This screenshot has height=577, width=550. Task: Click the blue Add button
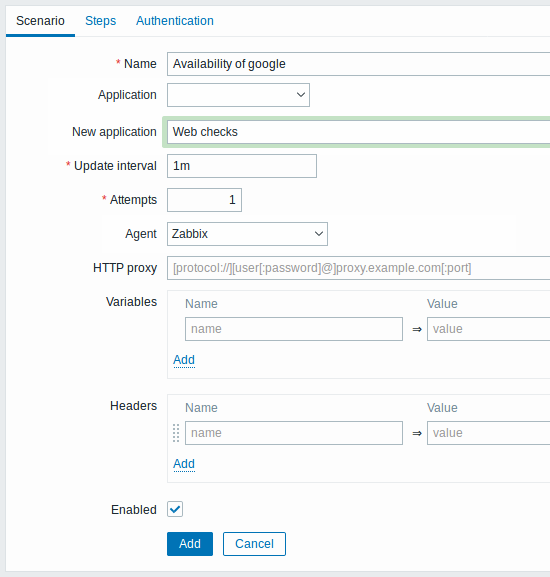[190, 544]
